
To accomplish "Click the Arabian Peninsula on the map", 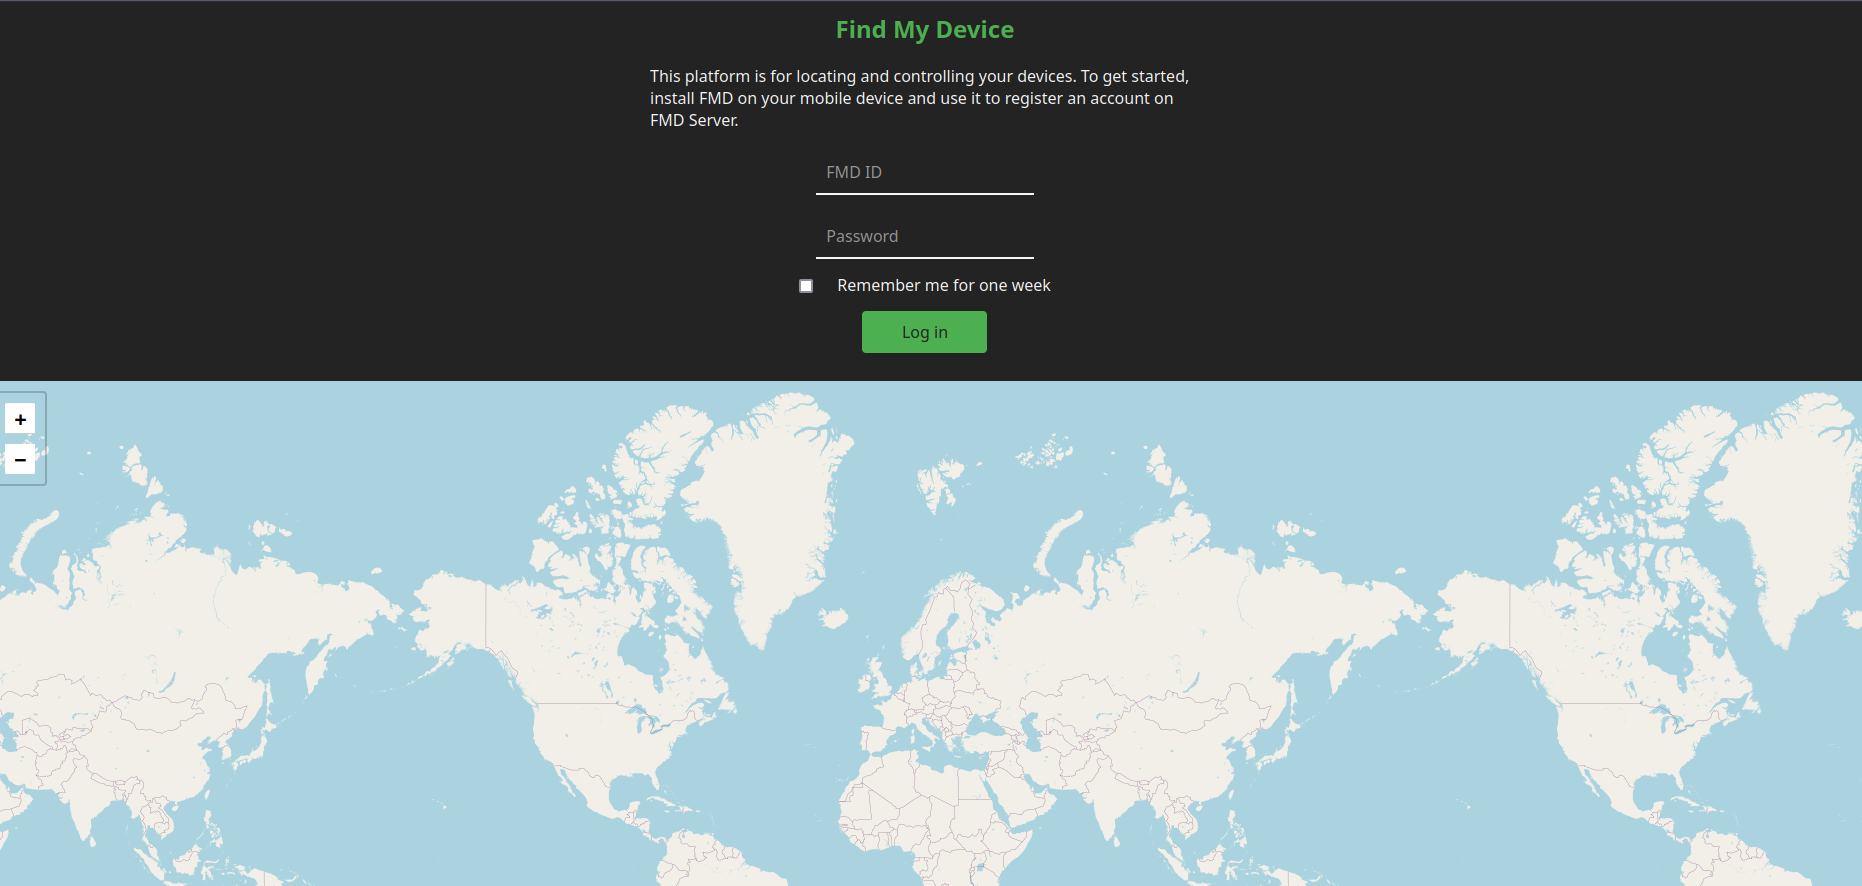I will 1010,800.
